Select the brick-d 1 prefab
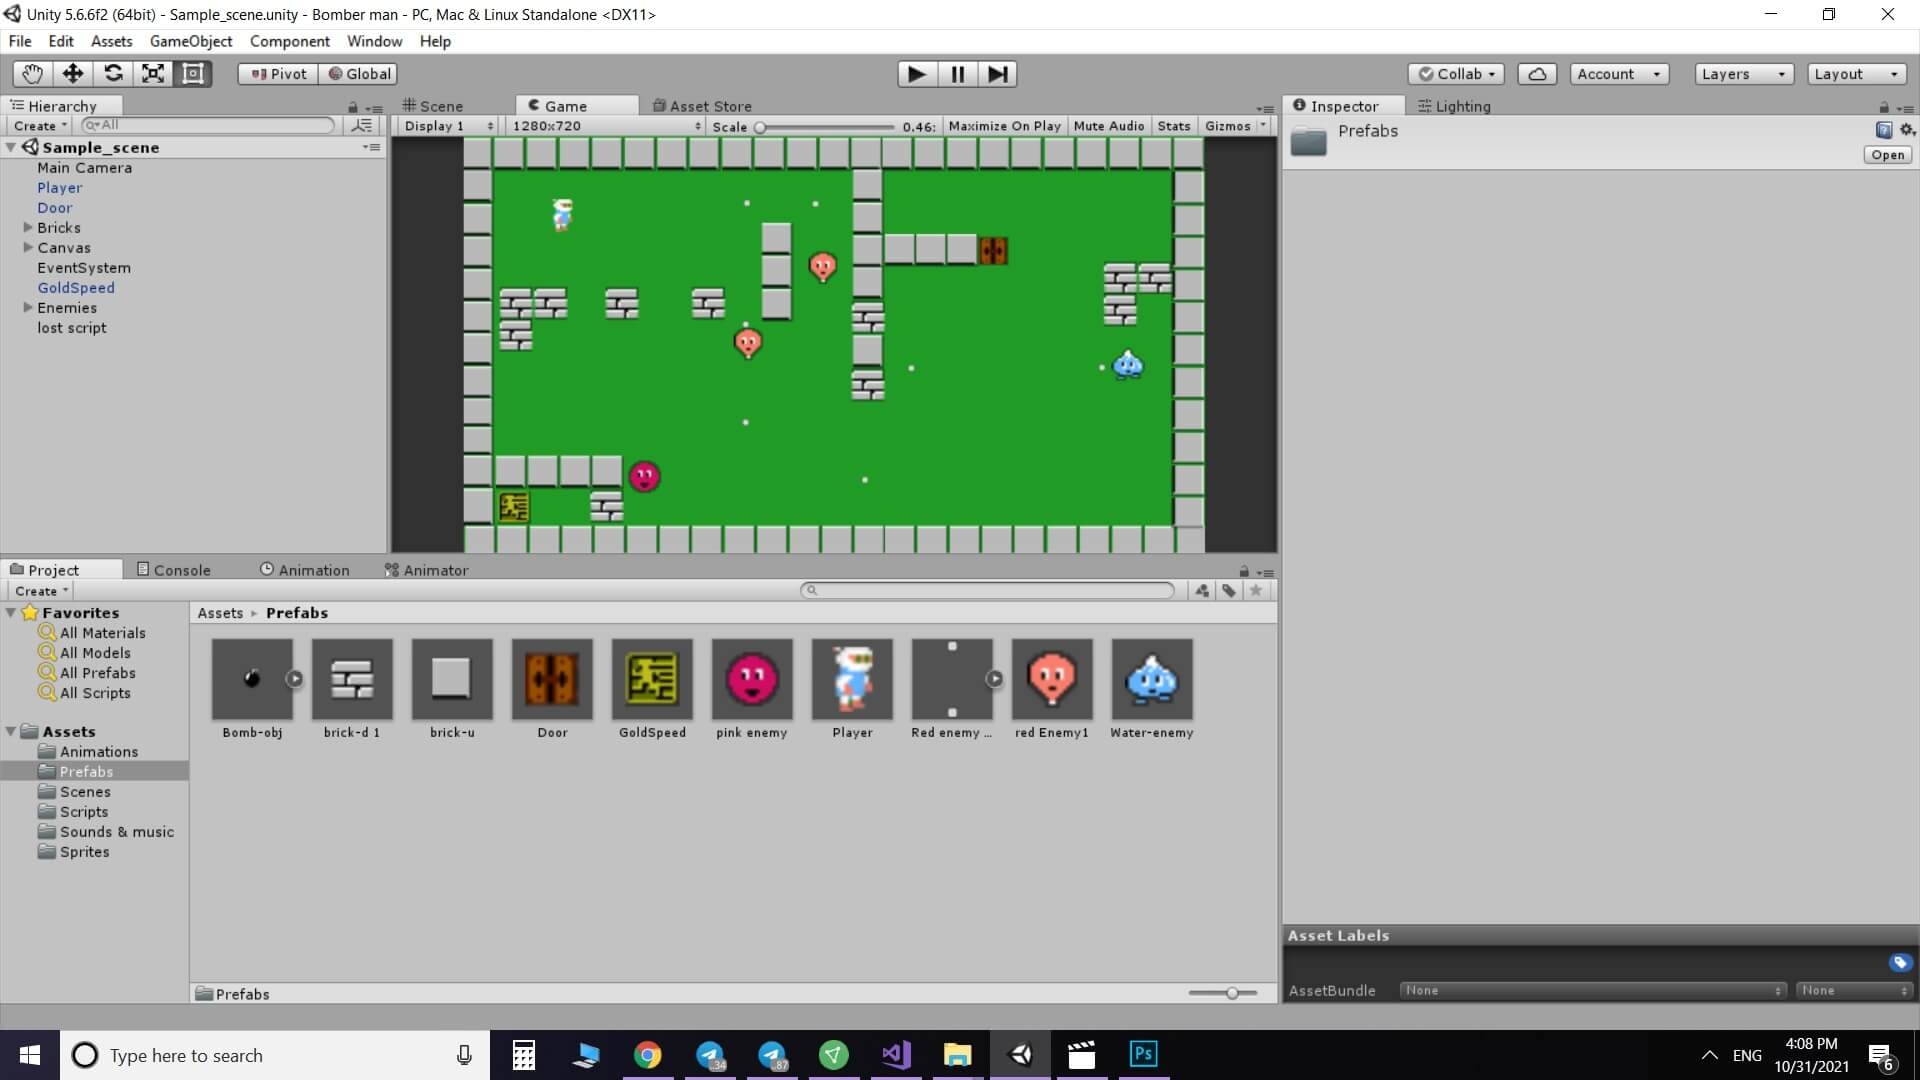Viewport: 1920px width, 1080px height. click(352, 689)
